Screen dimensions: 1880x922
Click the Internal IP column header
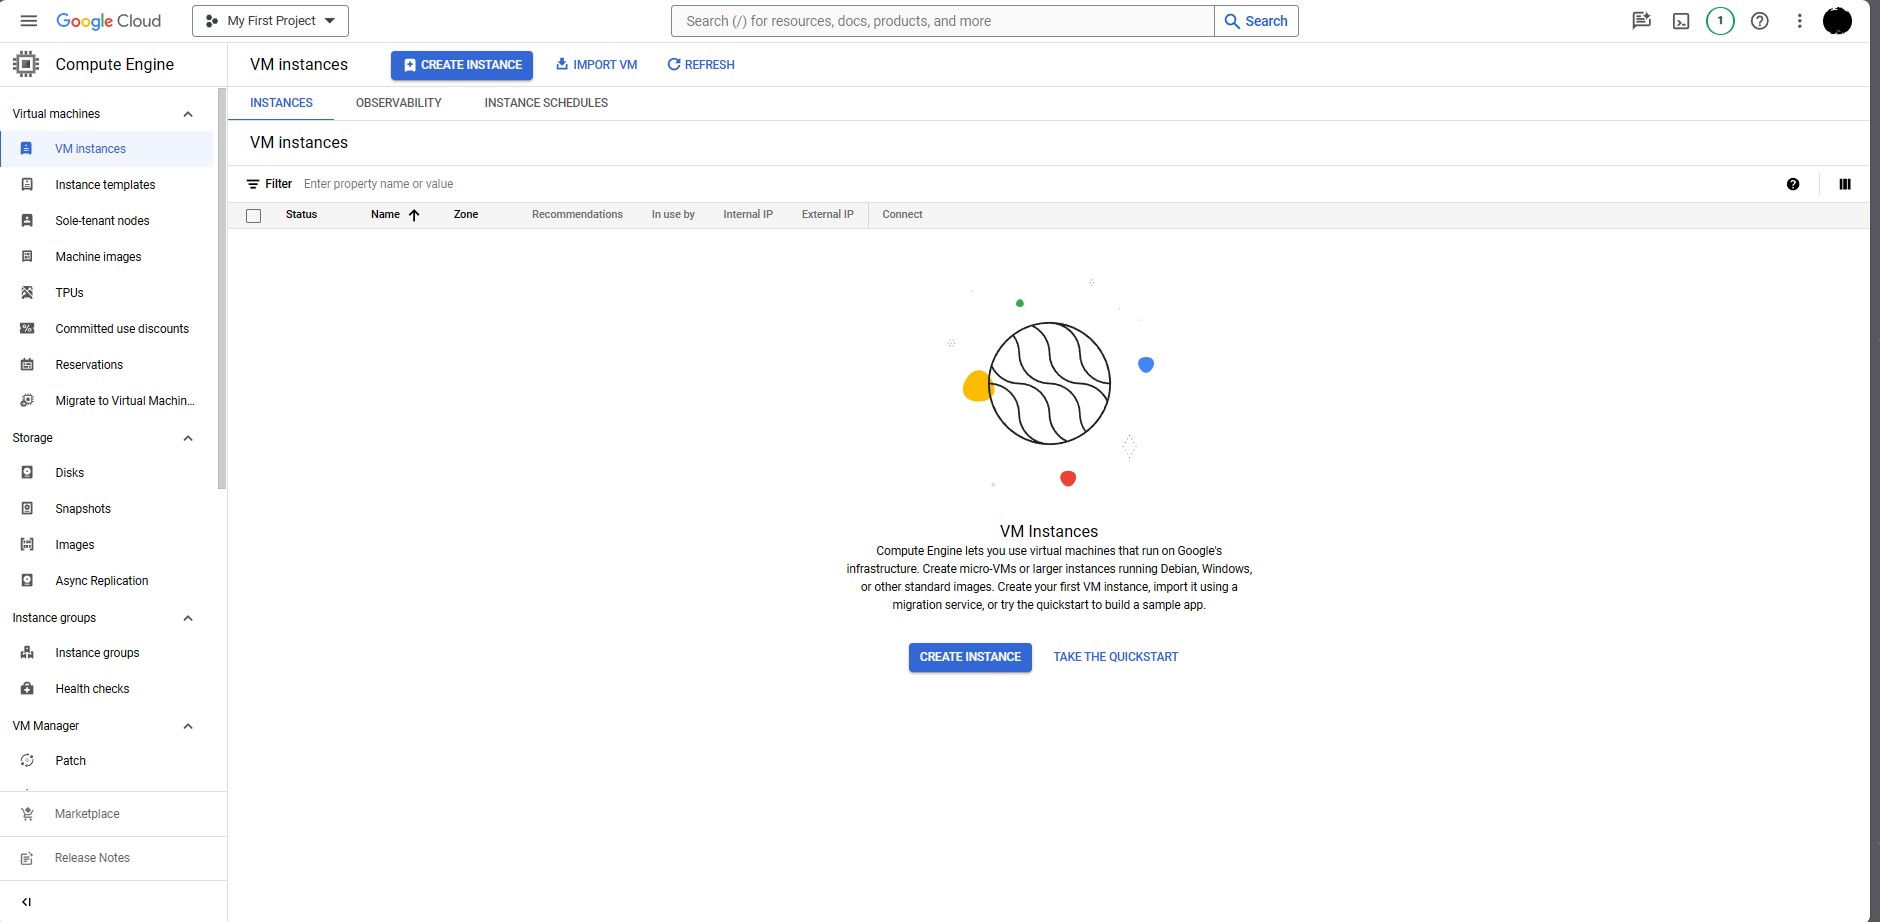[x=748, y=215]
